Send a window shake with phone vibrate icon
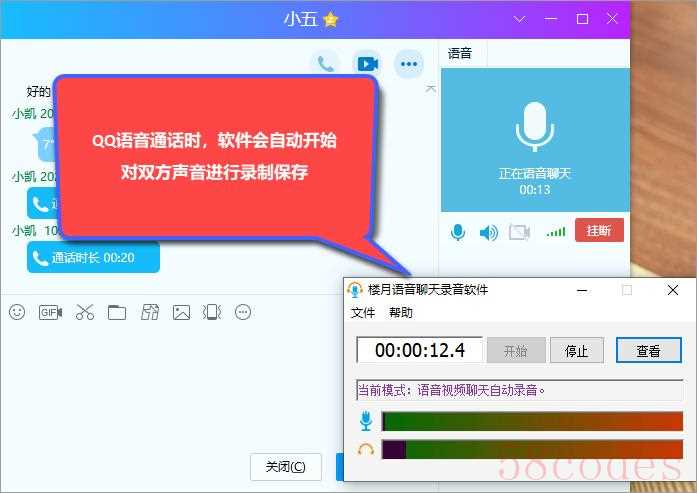Viewport: 697px width, 493px height. tap(212, 312)
